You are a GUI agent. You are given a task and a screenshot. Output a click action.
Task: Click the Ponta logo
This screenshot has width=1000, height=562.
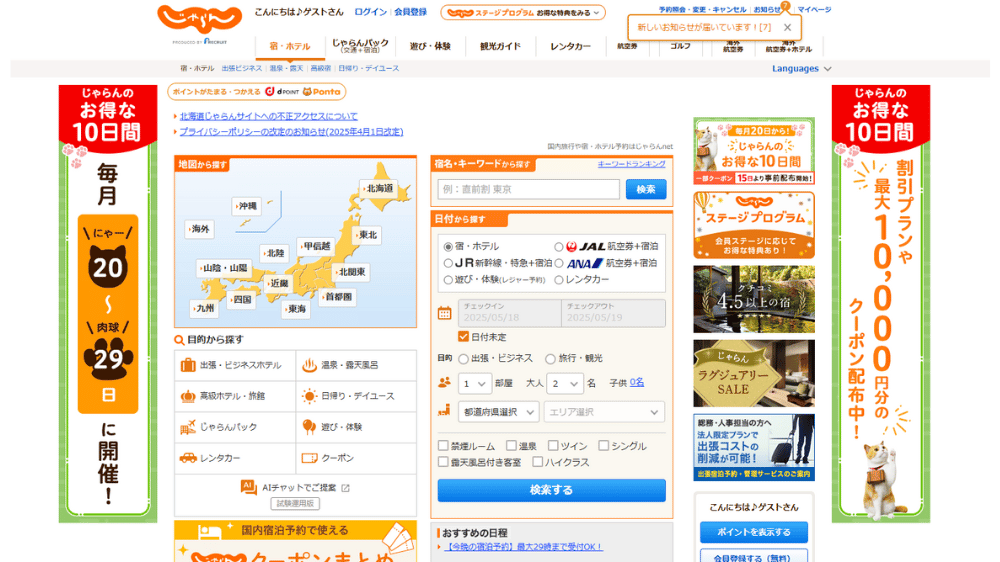click(x=322, y=92)
